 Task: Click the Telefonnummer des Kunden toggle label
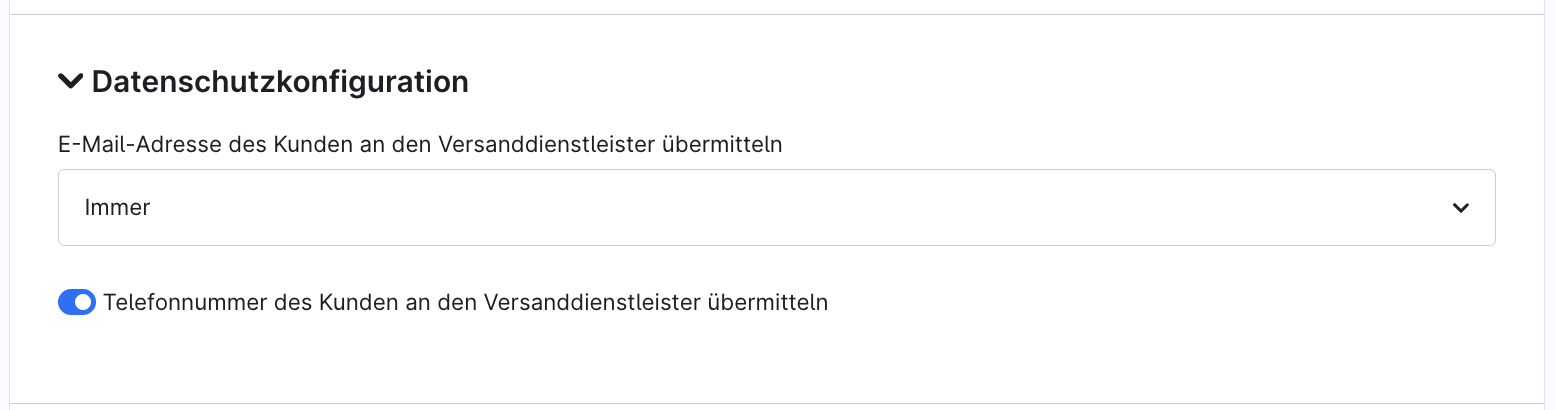pos(465,302)
